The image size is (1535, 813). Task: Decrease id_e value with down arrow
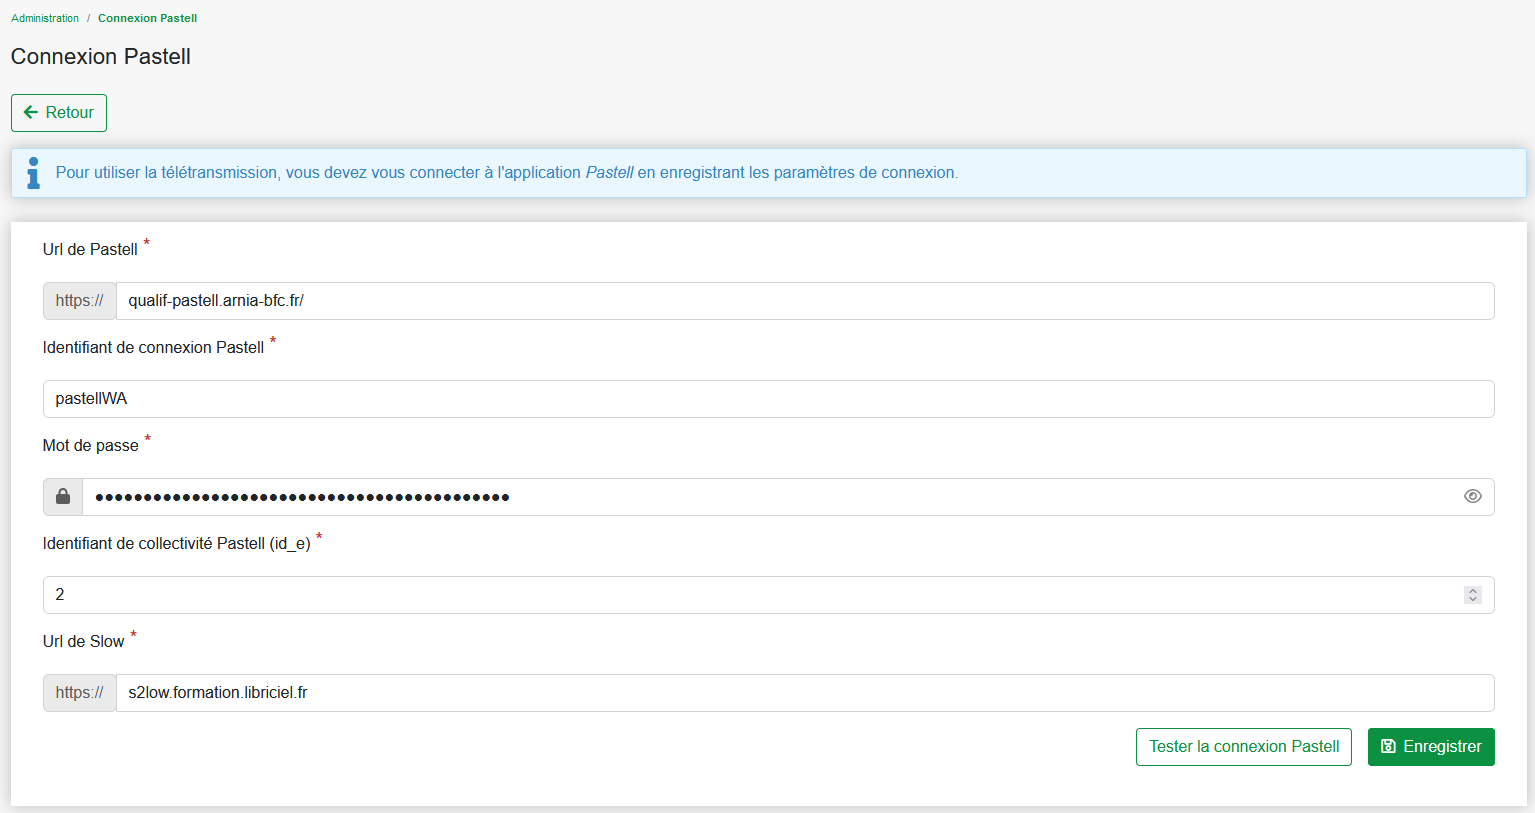point(1472,599)
